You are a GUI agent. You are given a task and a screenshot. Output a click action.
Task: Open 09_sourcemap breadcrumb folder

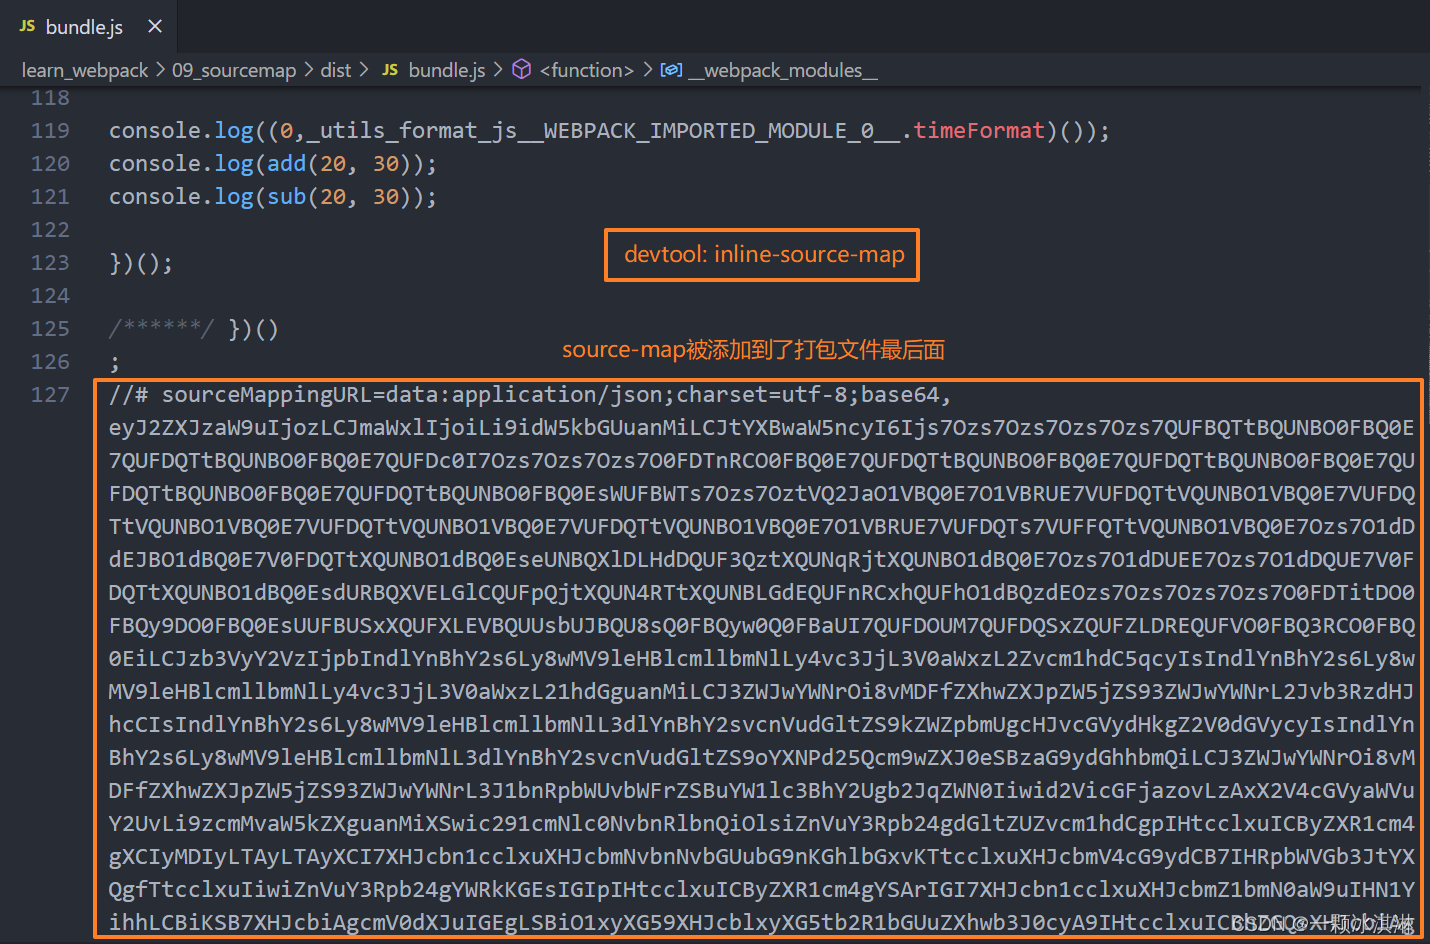(234, 70)
